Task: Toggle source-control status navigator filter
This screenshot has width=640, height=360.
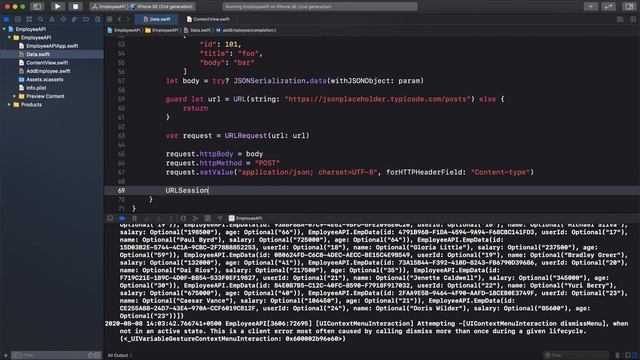Action: (x=97, y=356)
